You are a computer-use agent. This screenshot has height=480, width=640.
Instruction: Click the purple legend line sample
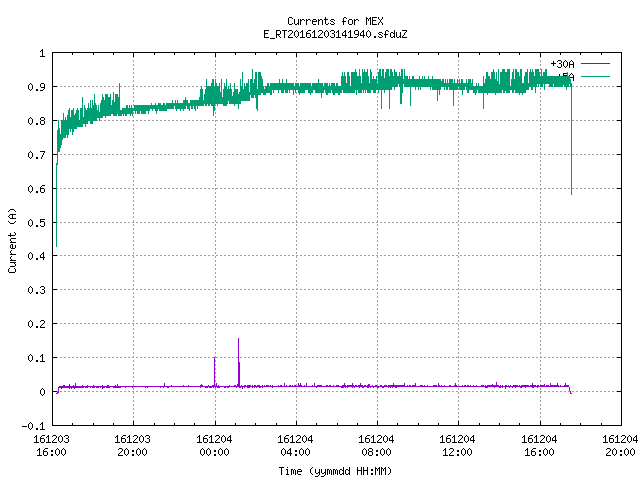[595, 64]
